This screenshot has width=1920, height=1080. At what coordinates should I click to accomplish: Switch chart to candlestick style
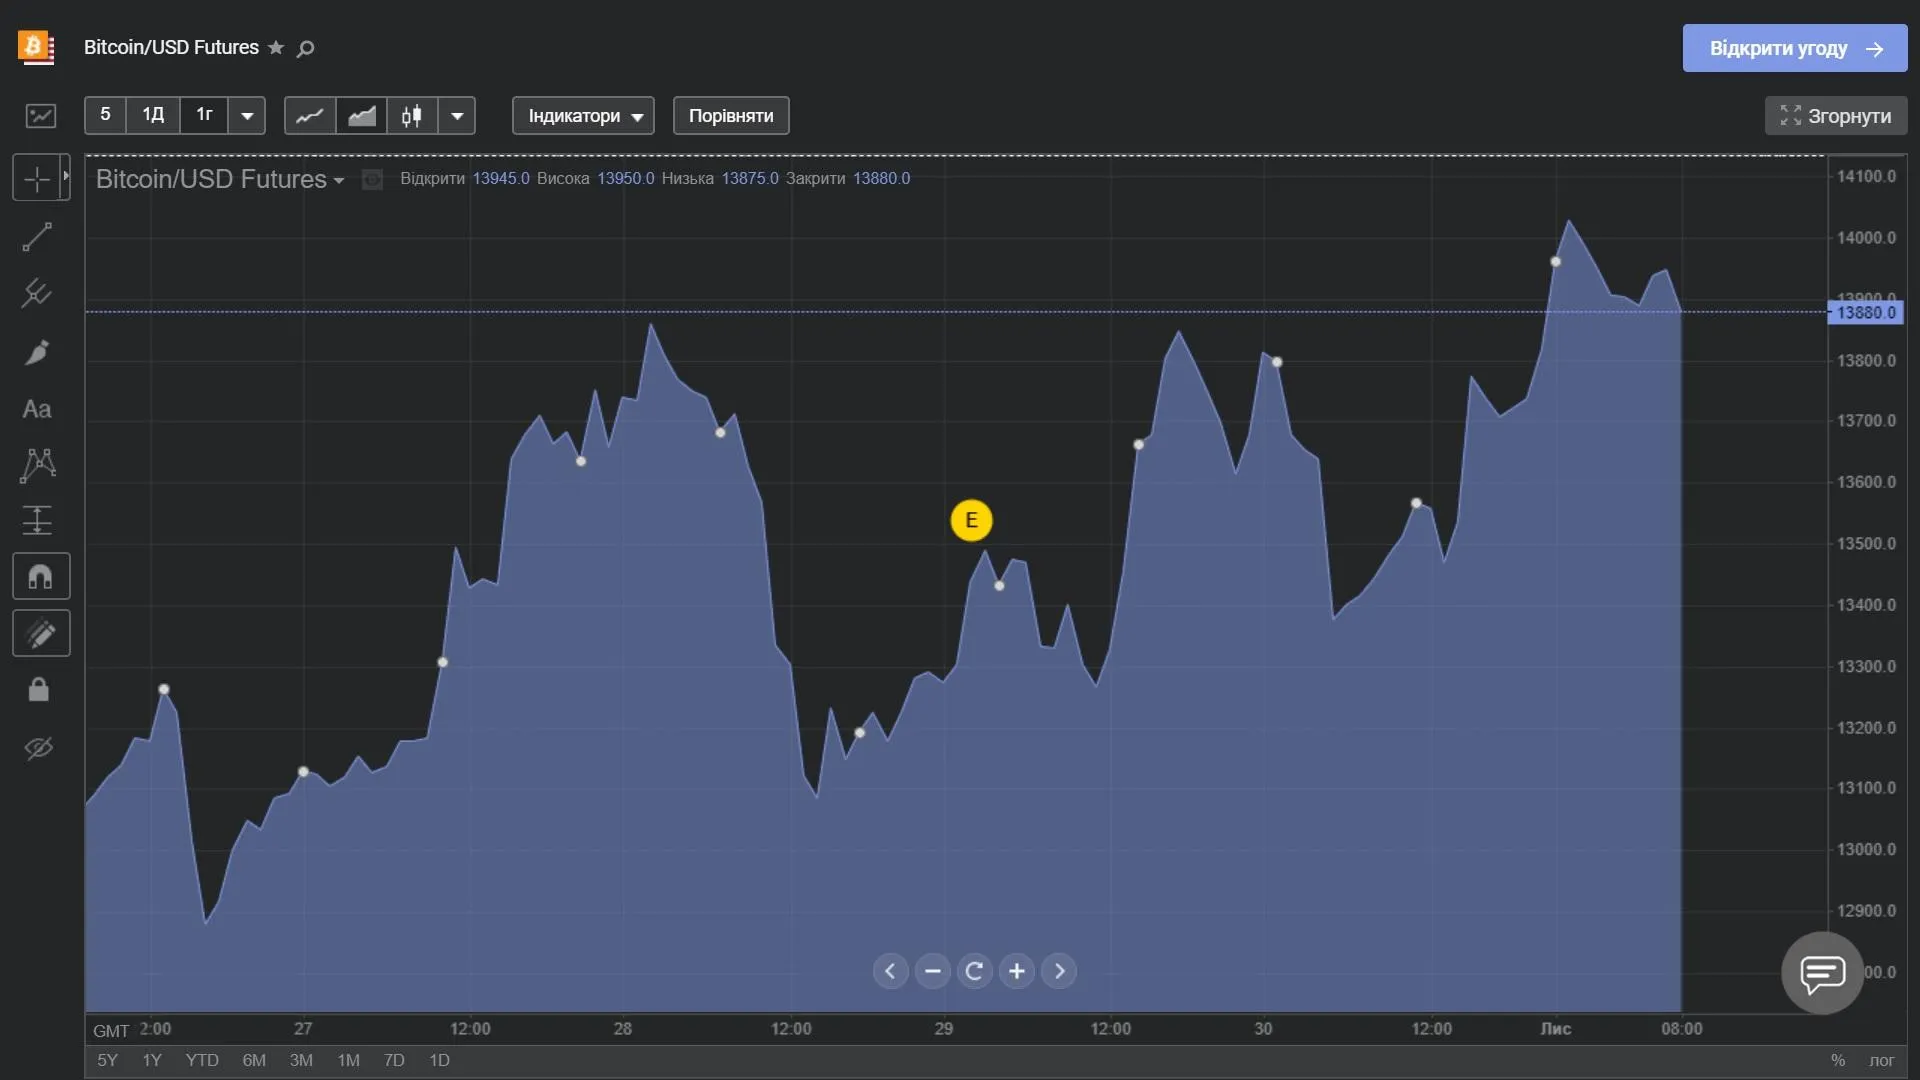point(411,115)
